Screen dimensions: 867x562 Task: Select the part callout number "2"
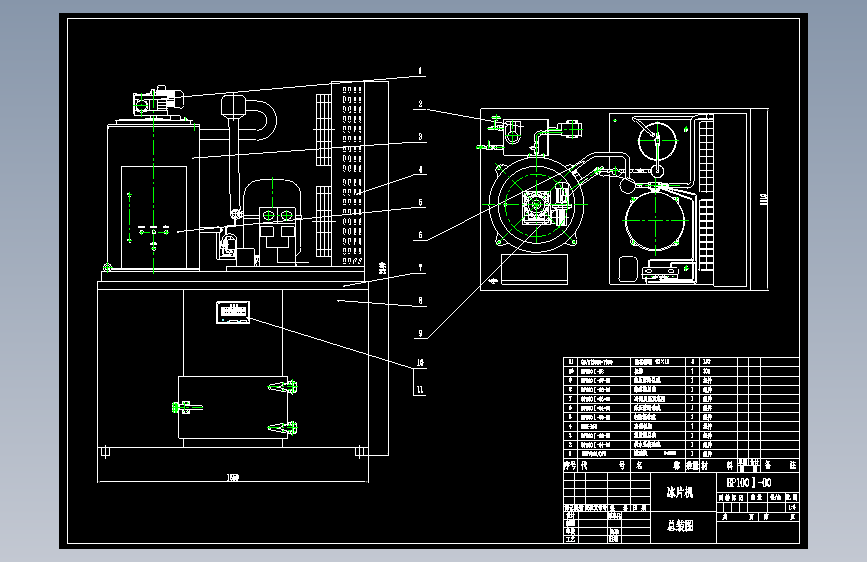[420, 103]
